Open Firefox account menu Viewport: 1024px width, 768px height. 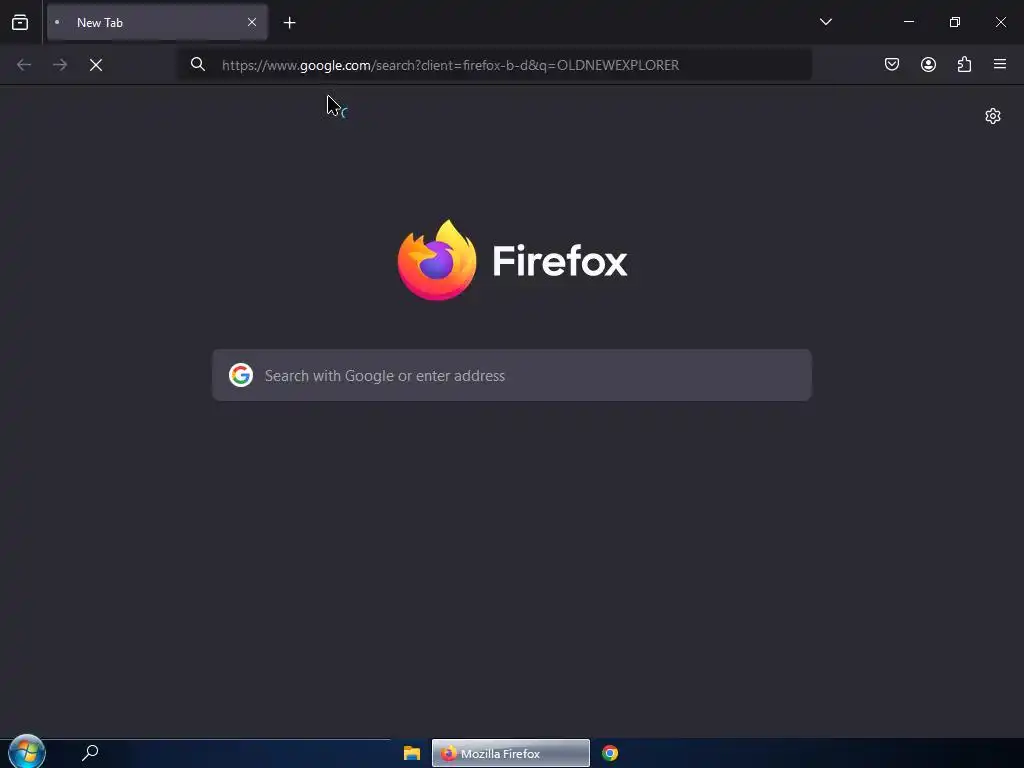click(x=928, y=64)
